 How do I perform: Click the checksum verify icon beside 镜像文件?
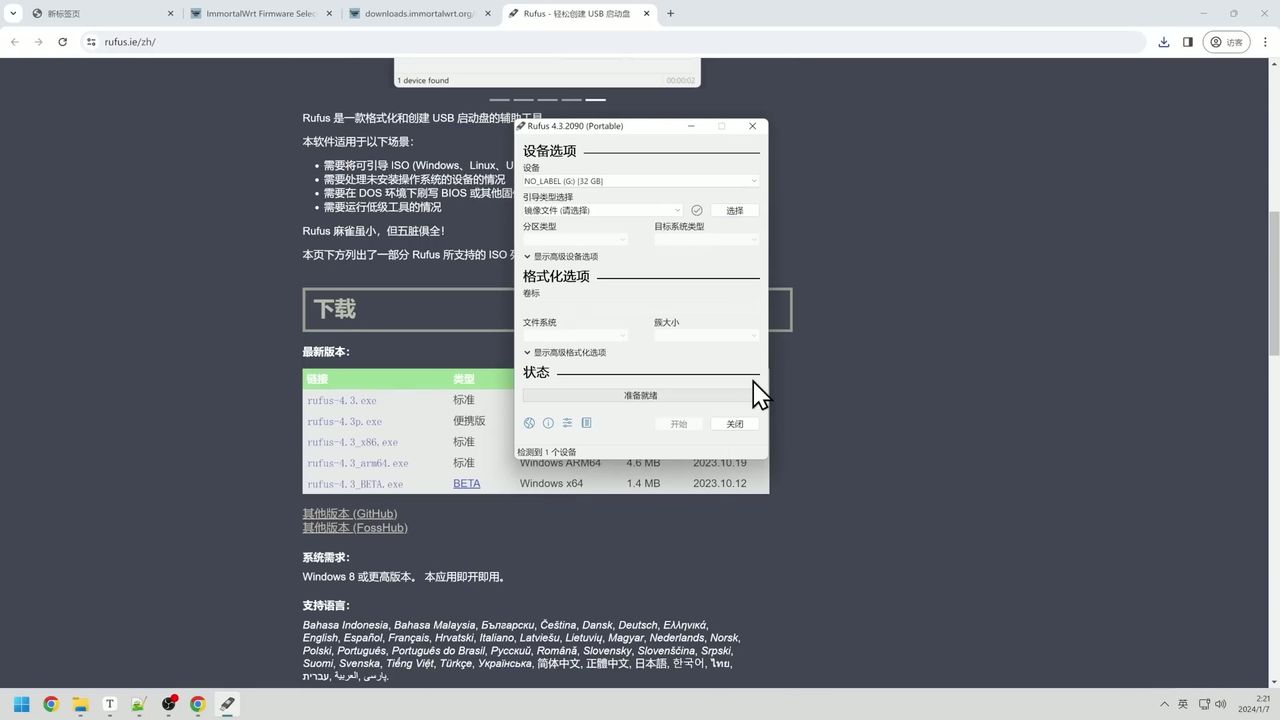click(x=697, y=210)
